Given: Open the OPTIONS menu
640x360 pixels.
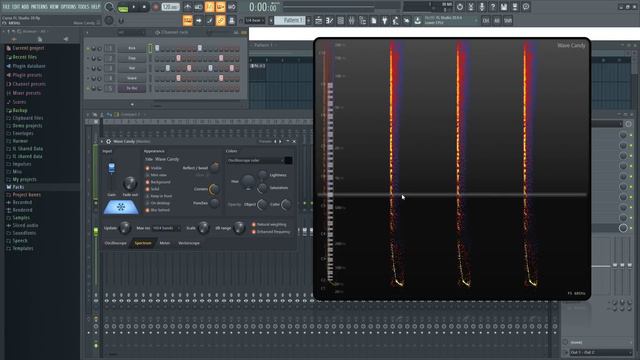Looking at the screenshot, I should [68, 7].
